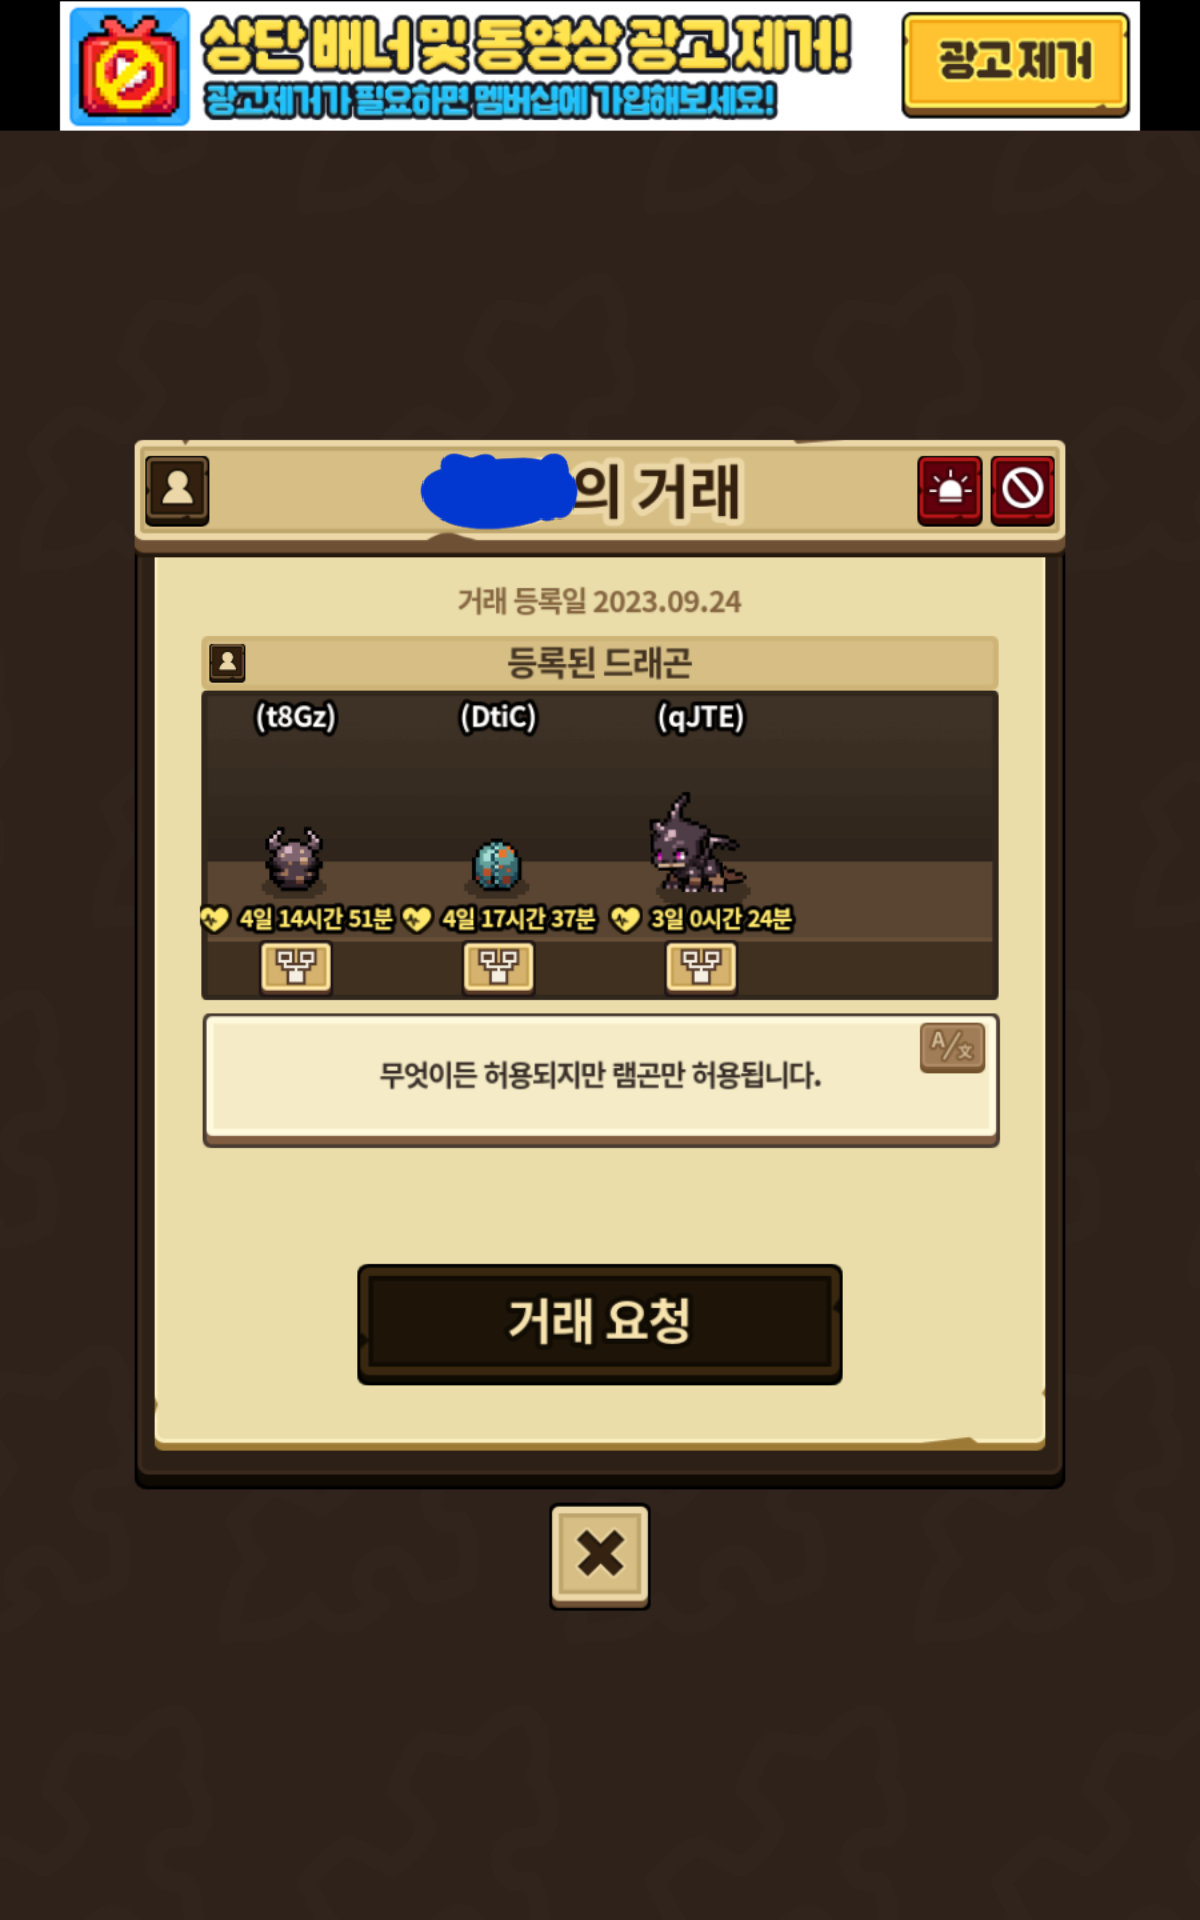This screenshot has width=1200, height=1920.
Task: Select the teal spotted egg DtiC
Action: (x=497, y=865)
